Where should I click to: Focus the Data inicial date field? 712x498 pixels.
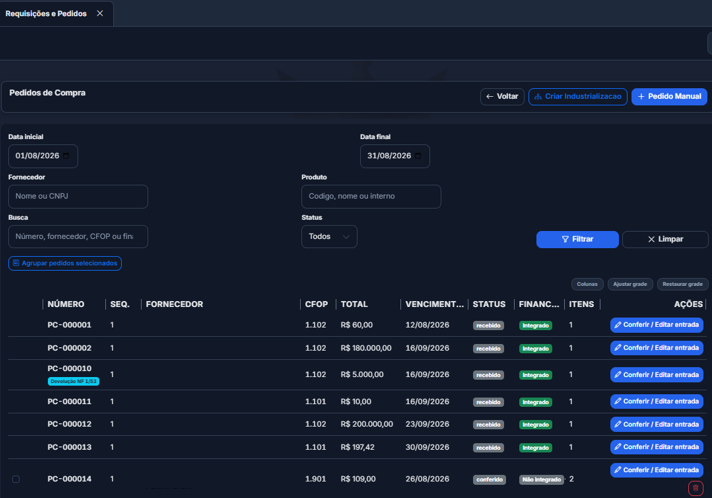[43, 156]
